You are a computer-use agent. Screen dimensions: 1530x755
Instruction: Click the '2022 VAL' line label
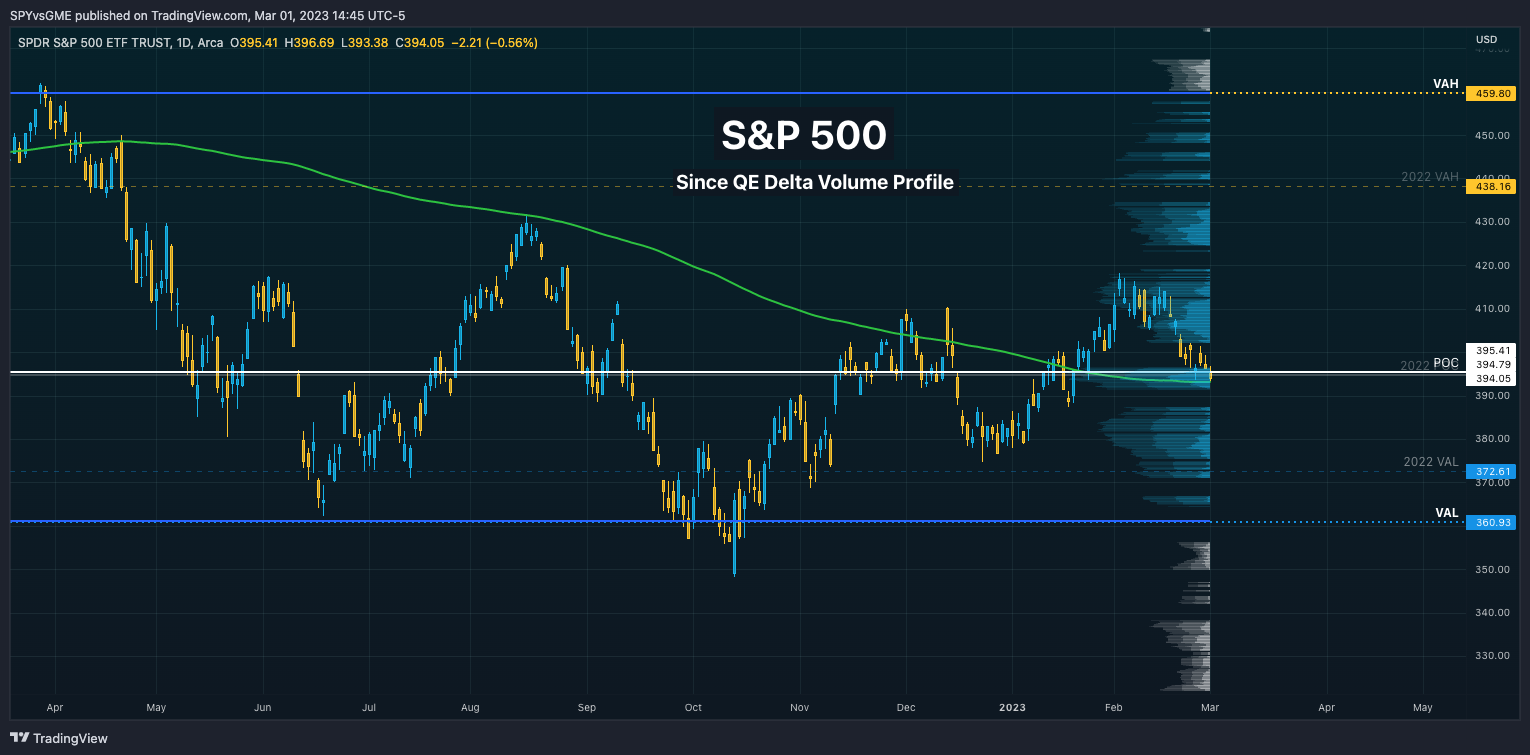click(1431, 462)
